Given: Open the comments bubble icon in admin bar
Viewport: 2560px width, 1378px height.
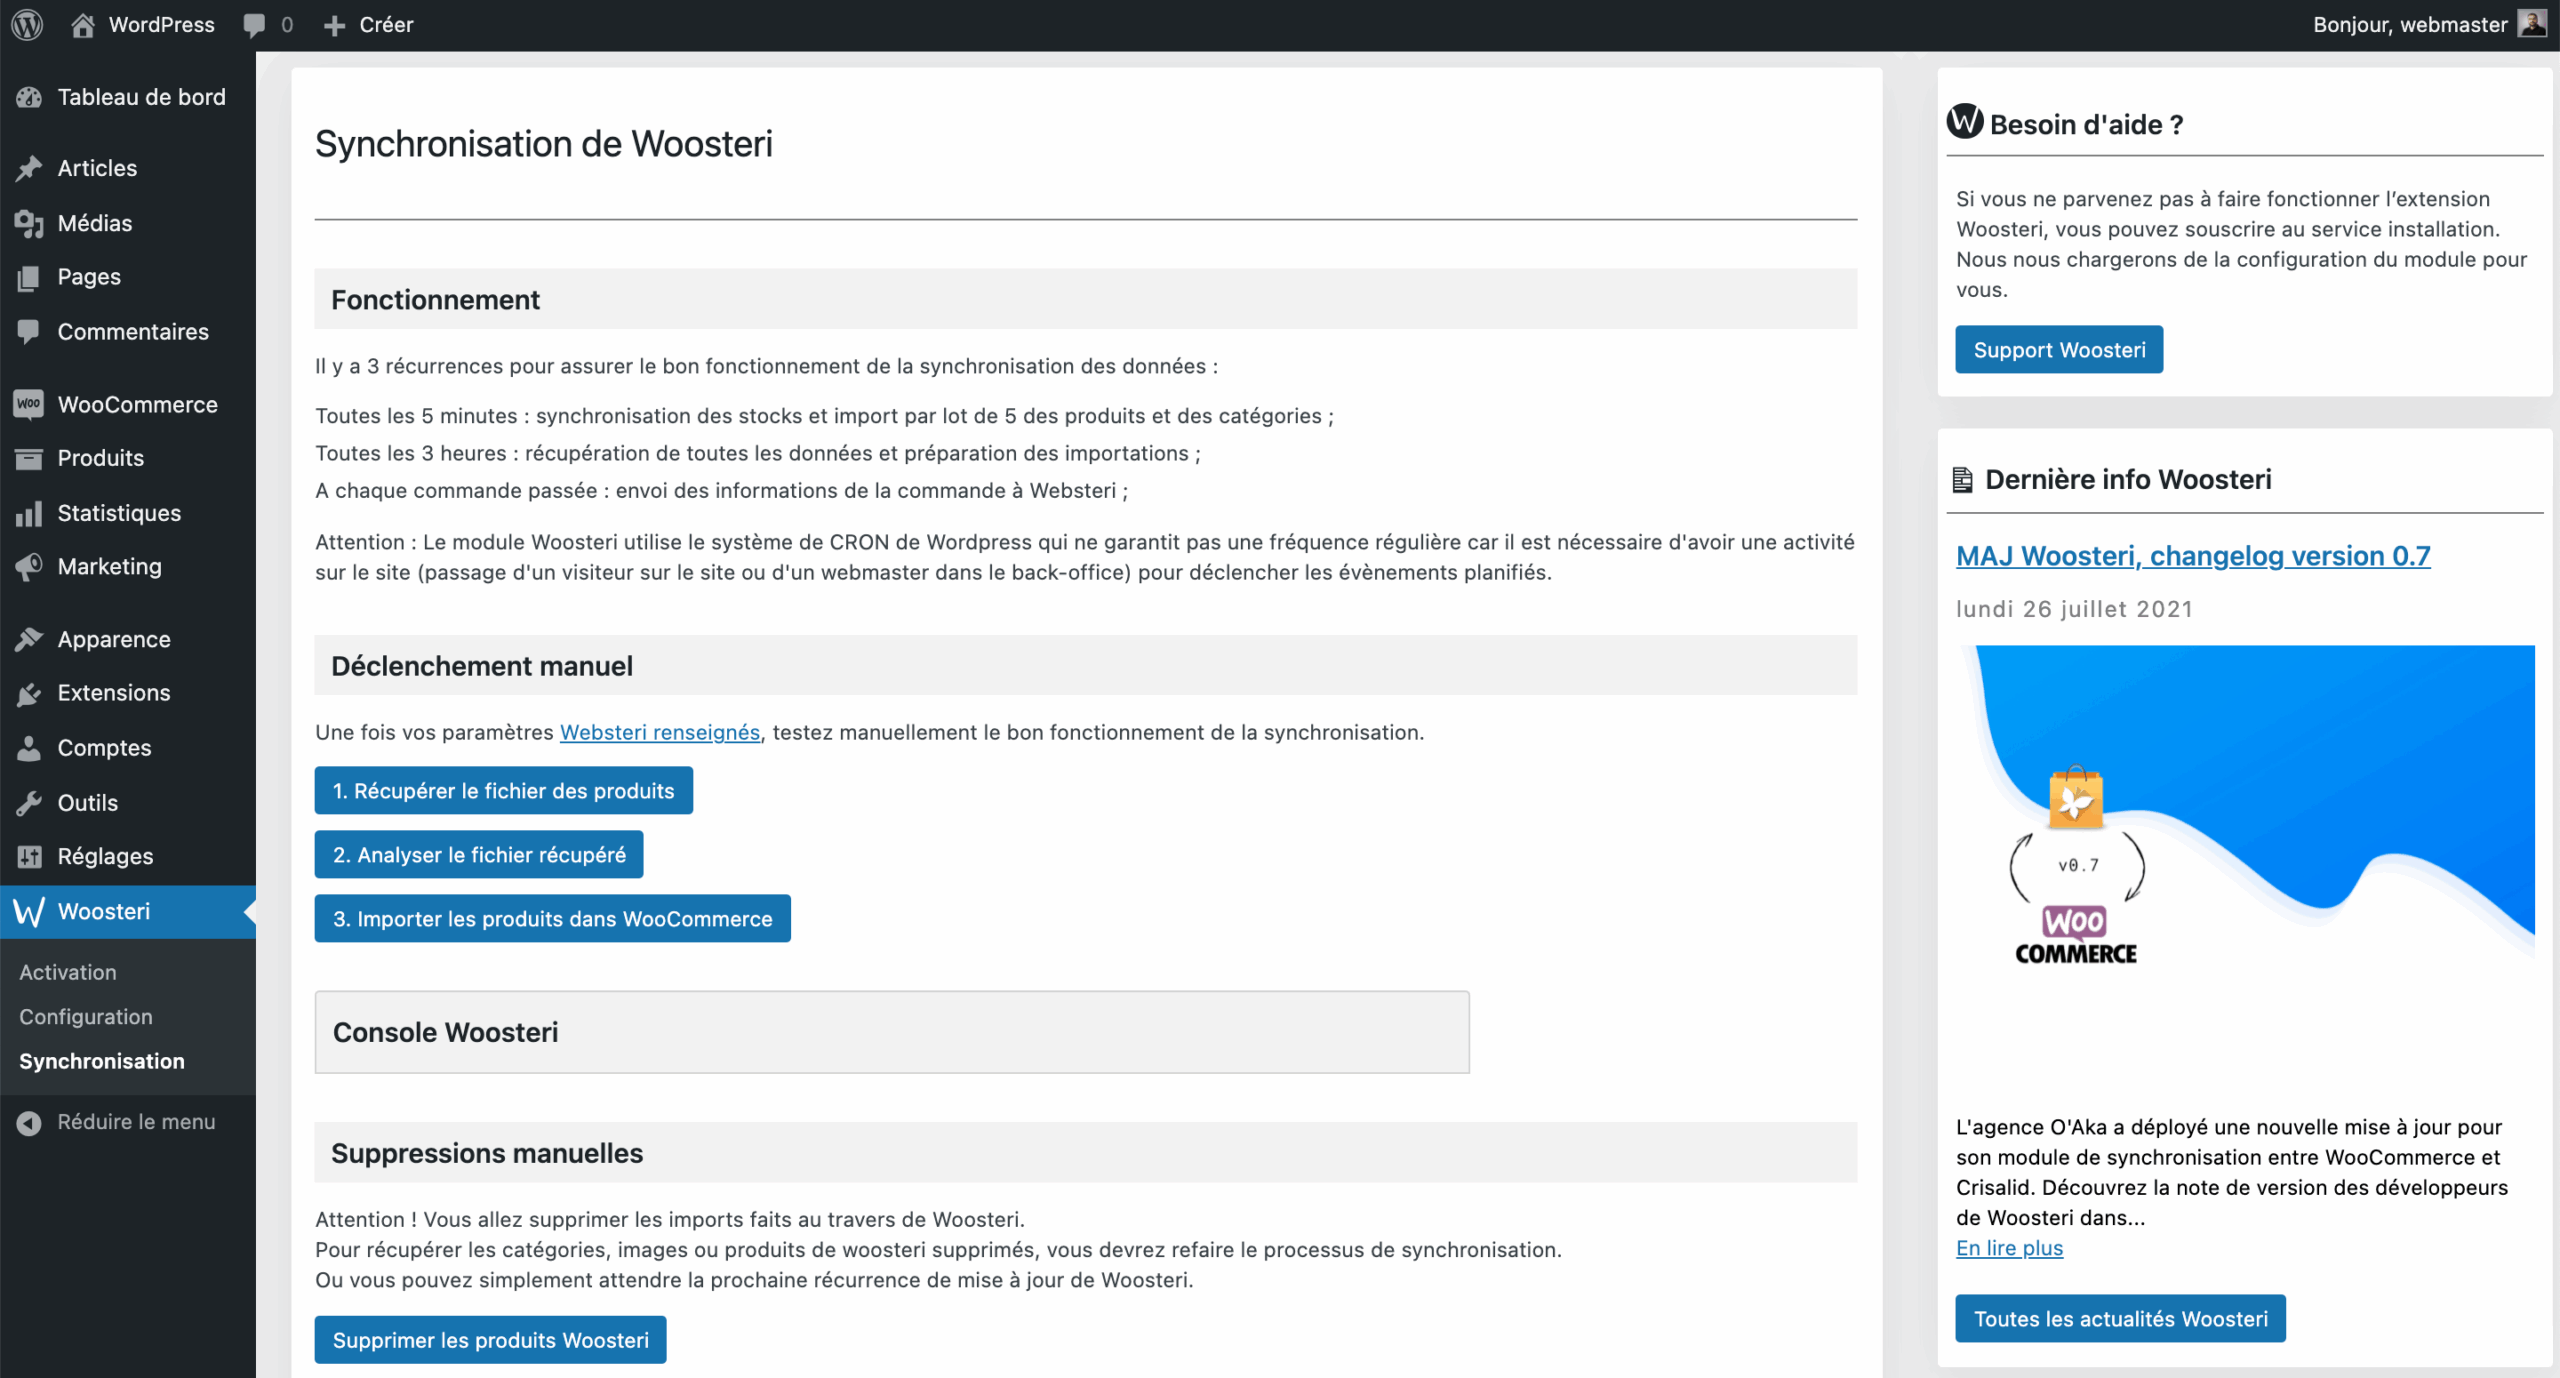Looking at the screenshot, I should click(x=254, y=25).
